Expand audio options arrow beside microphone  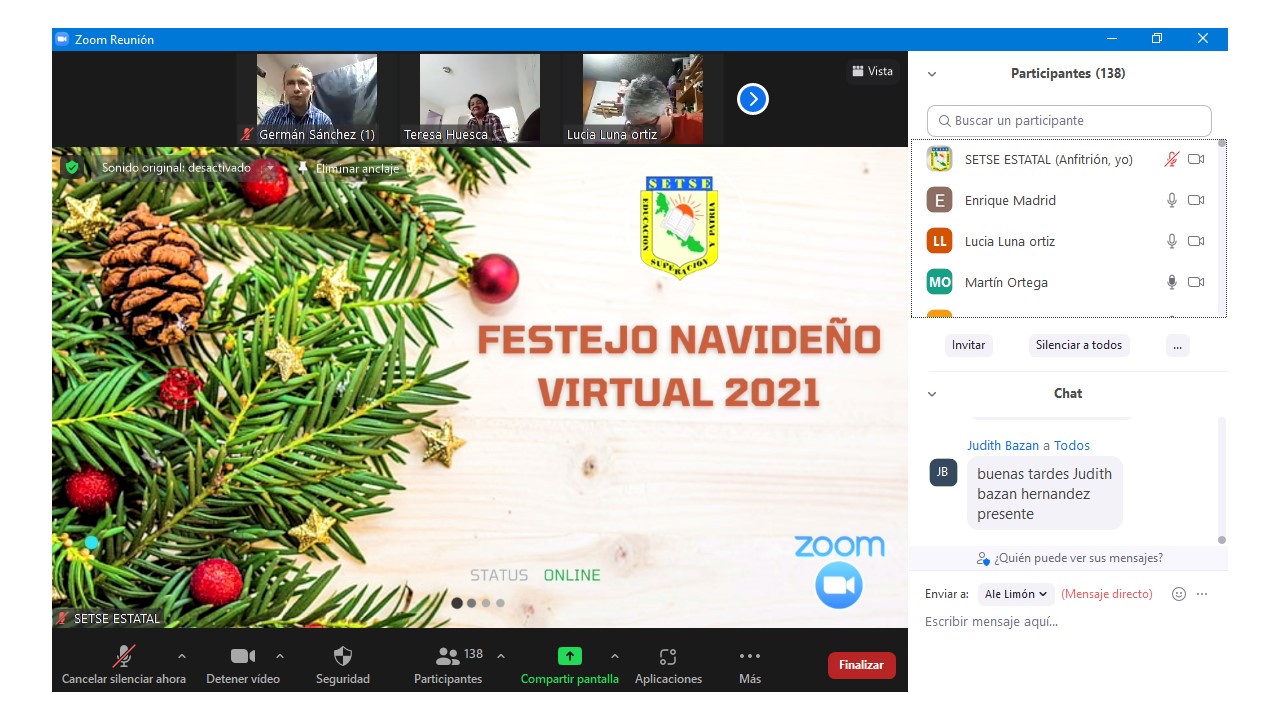tap(181, 656)
